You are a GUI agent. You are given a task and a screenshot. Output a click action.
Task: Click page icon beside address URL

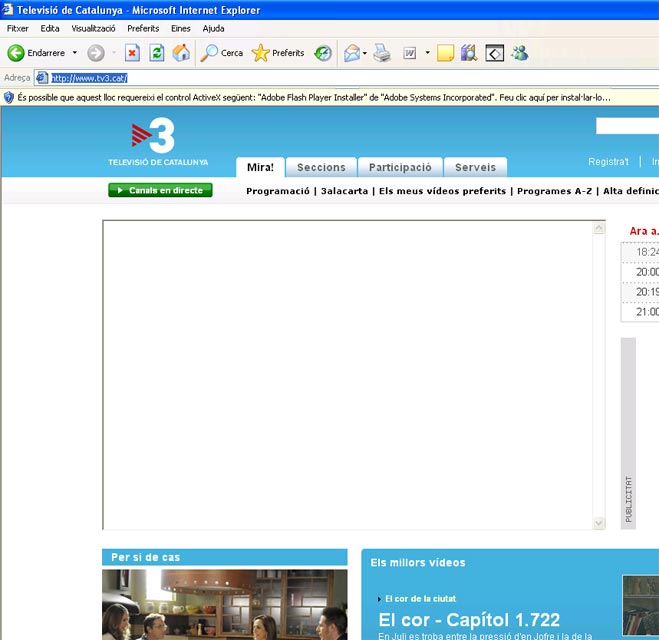(x=42, y=78)
